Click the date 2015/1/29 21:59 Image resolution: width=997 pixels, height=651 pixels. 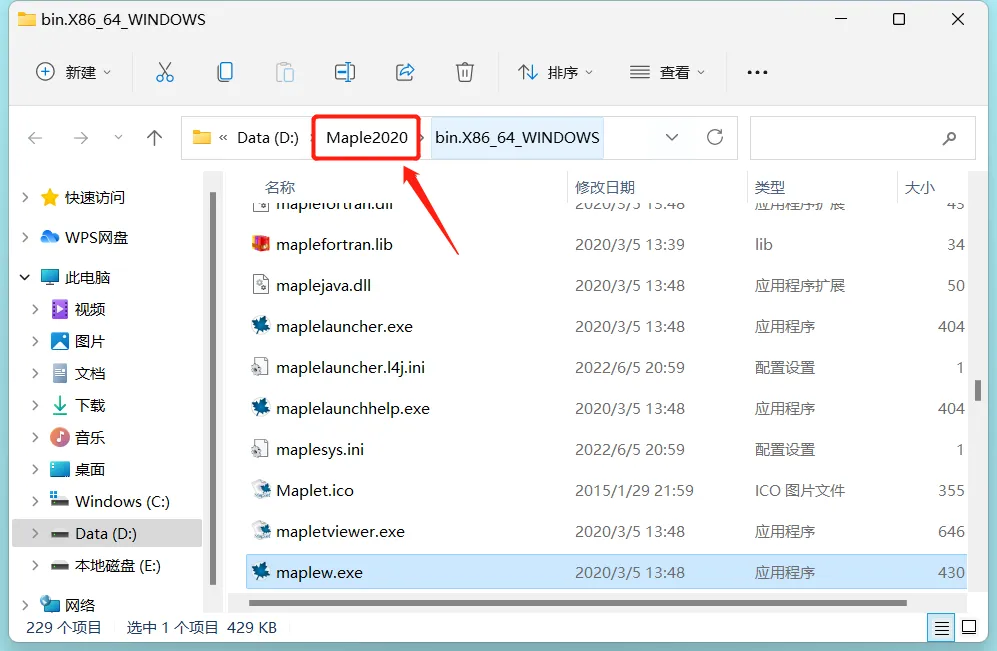[x=634, y=490]
